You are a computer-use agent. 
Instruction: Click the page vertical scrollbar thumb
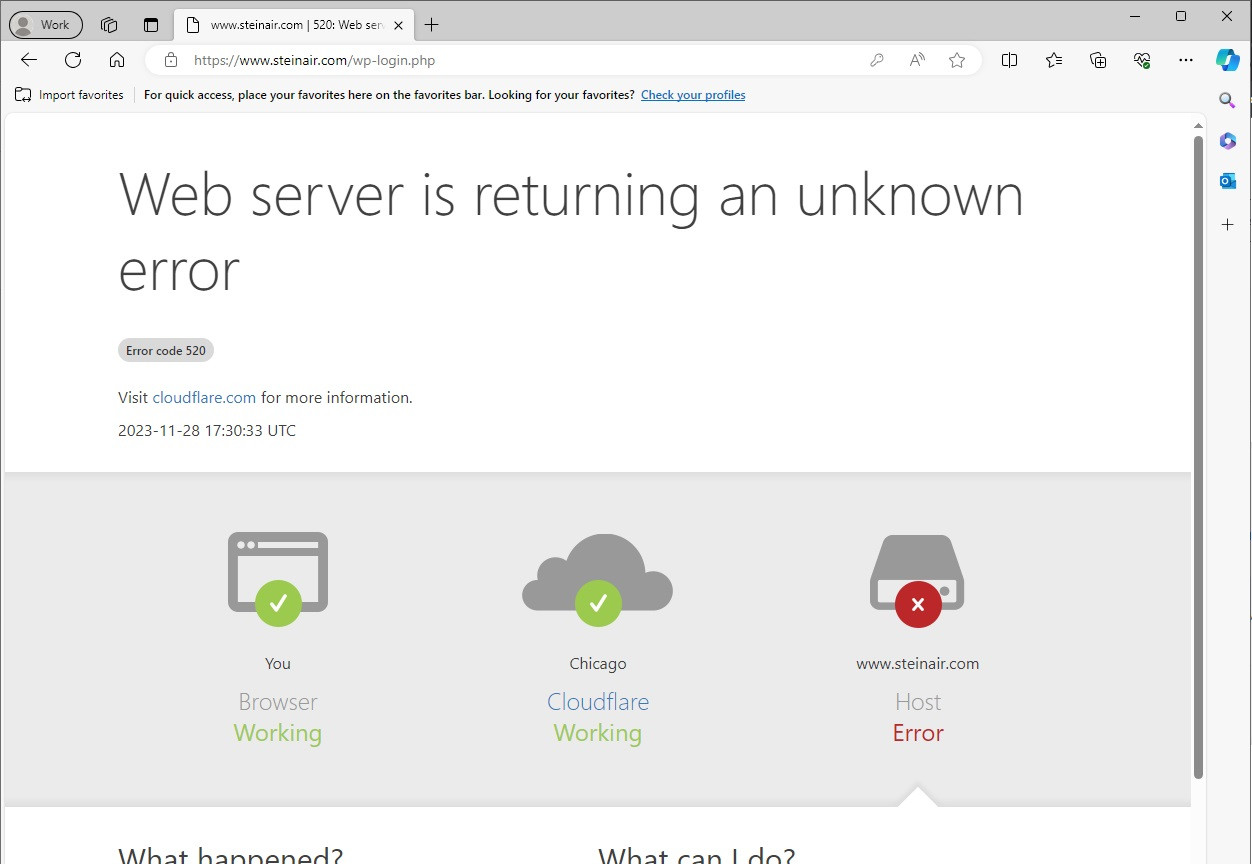(x=1198, y=456)
